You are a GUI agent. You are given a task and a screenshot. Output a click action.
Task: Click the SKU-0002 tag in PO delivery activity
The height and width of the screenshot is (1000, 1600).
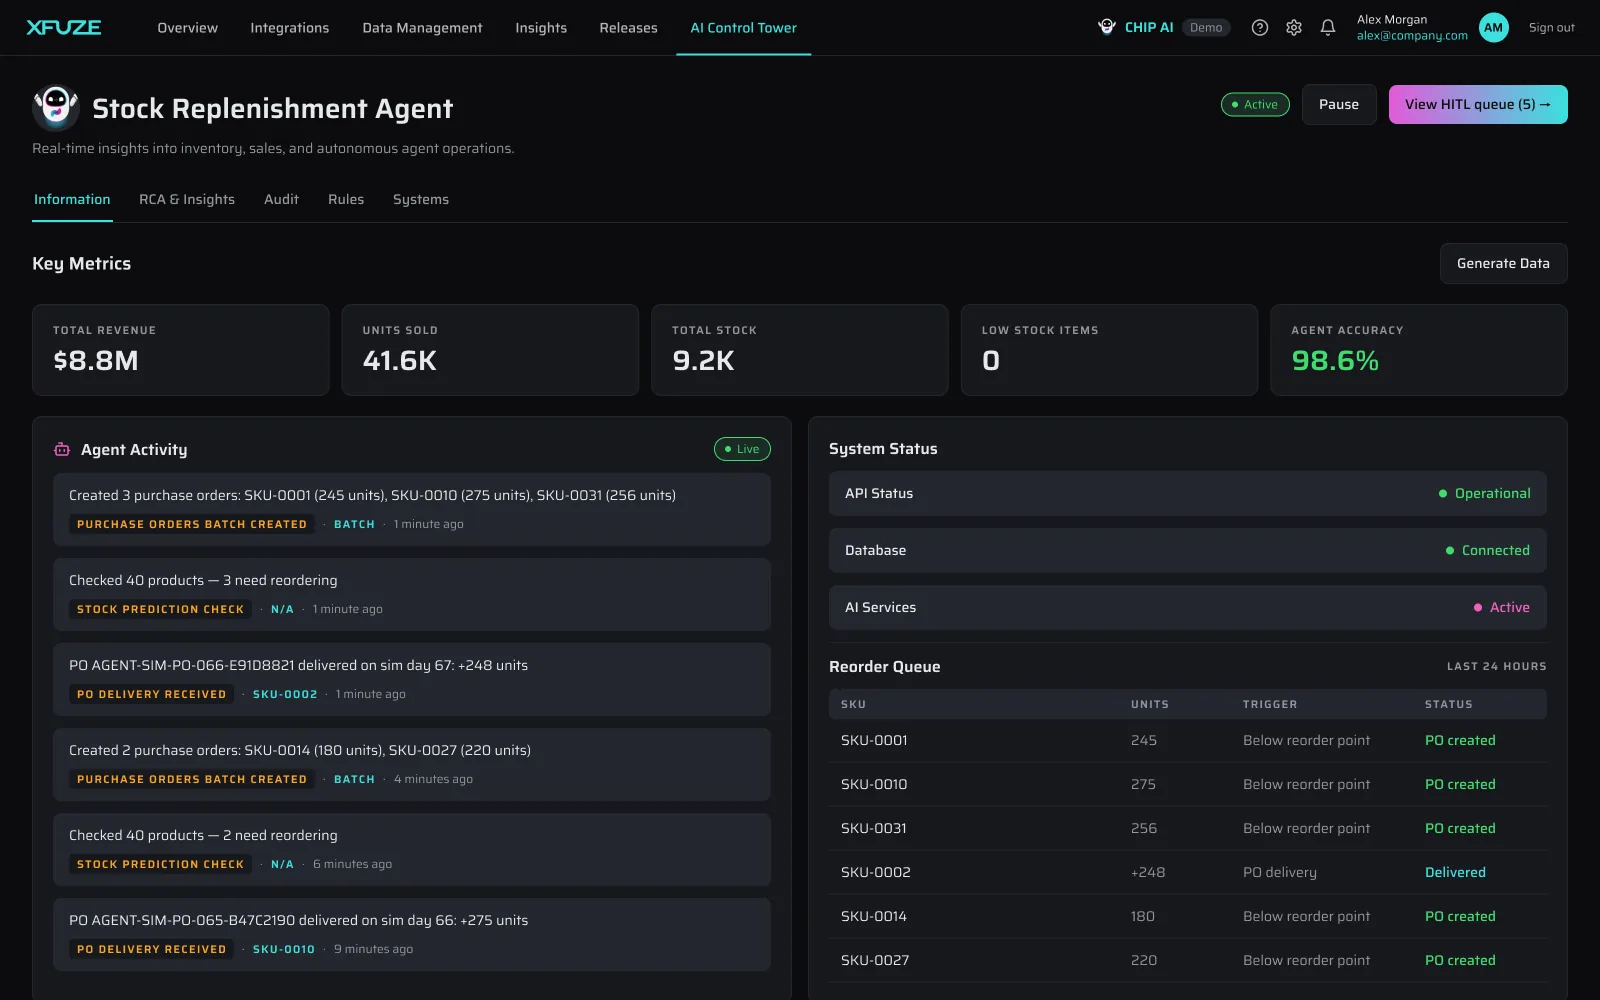pos(285,694)
